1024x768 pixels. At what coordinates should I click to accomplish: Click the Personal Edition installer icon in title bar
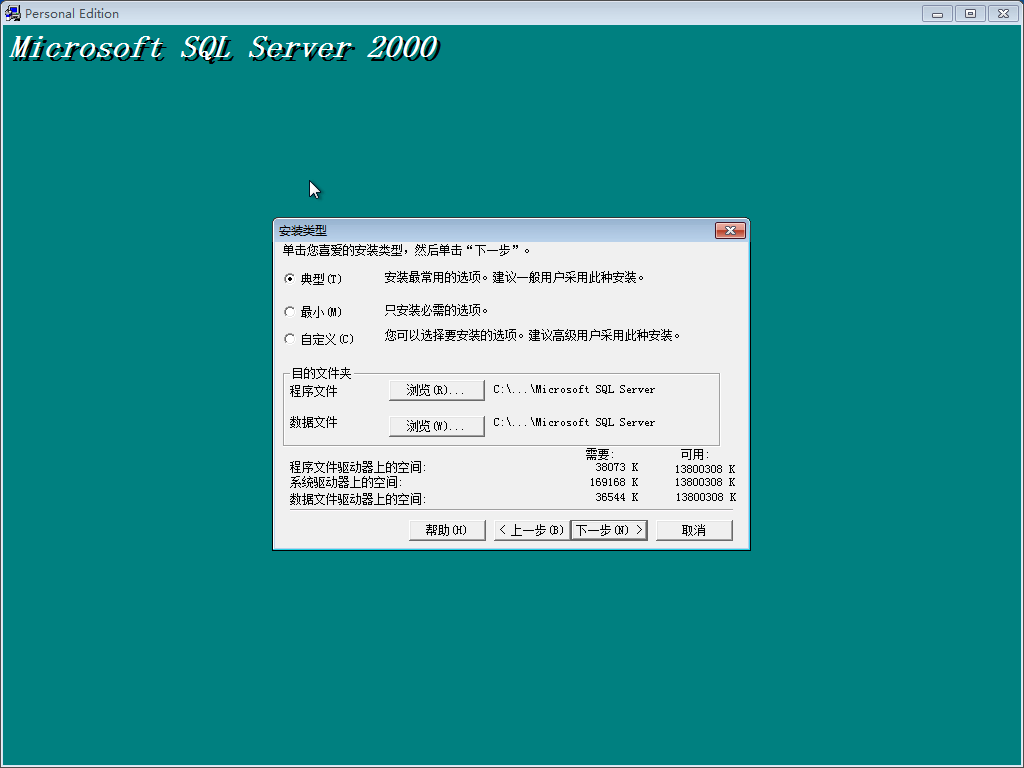(x=13, y=13)
